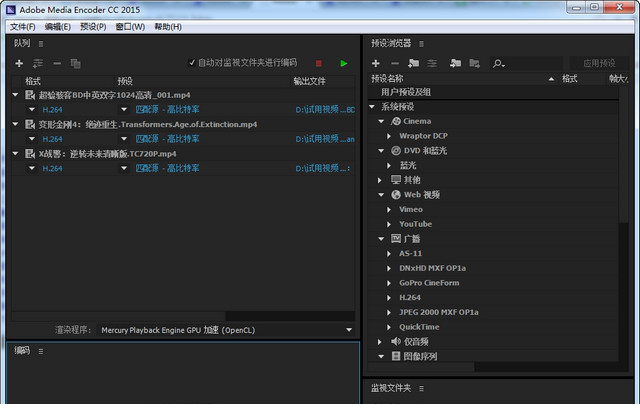Add source with queue plus icon
Screen dimensions: 640x420
[x=19, y=63]
